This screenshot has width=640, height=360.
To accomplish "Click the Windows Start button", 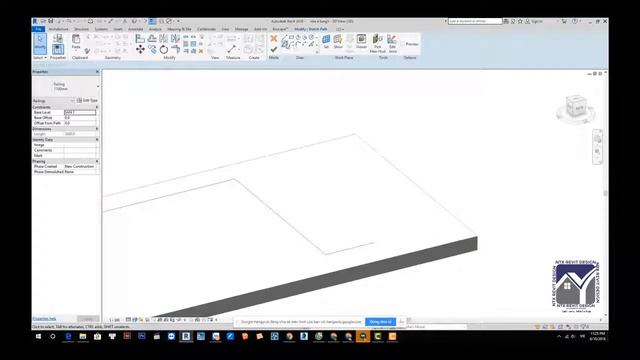I will [x=38, y=336].
